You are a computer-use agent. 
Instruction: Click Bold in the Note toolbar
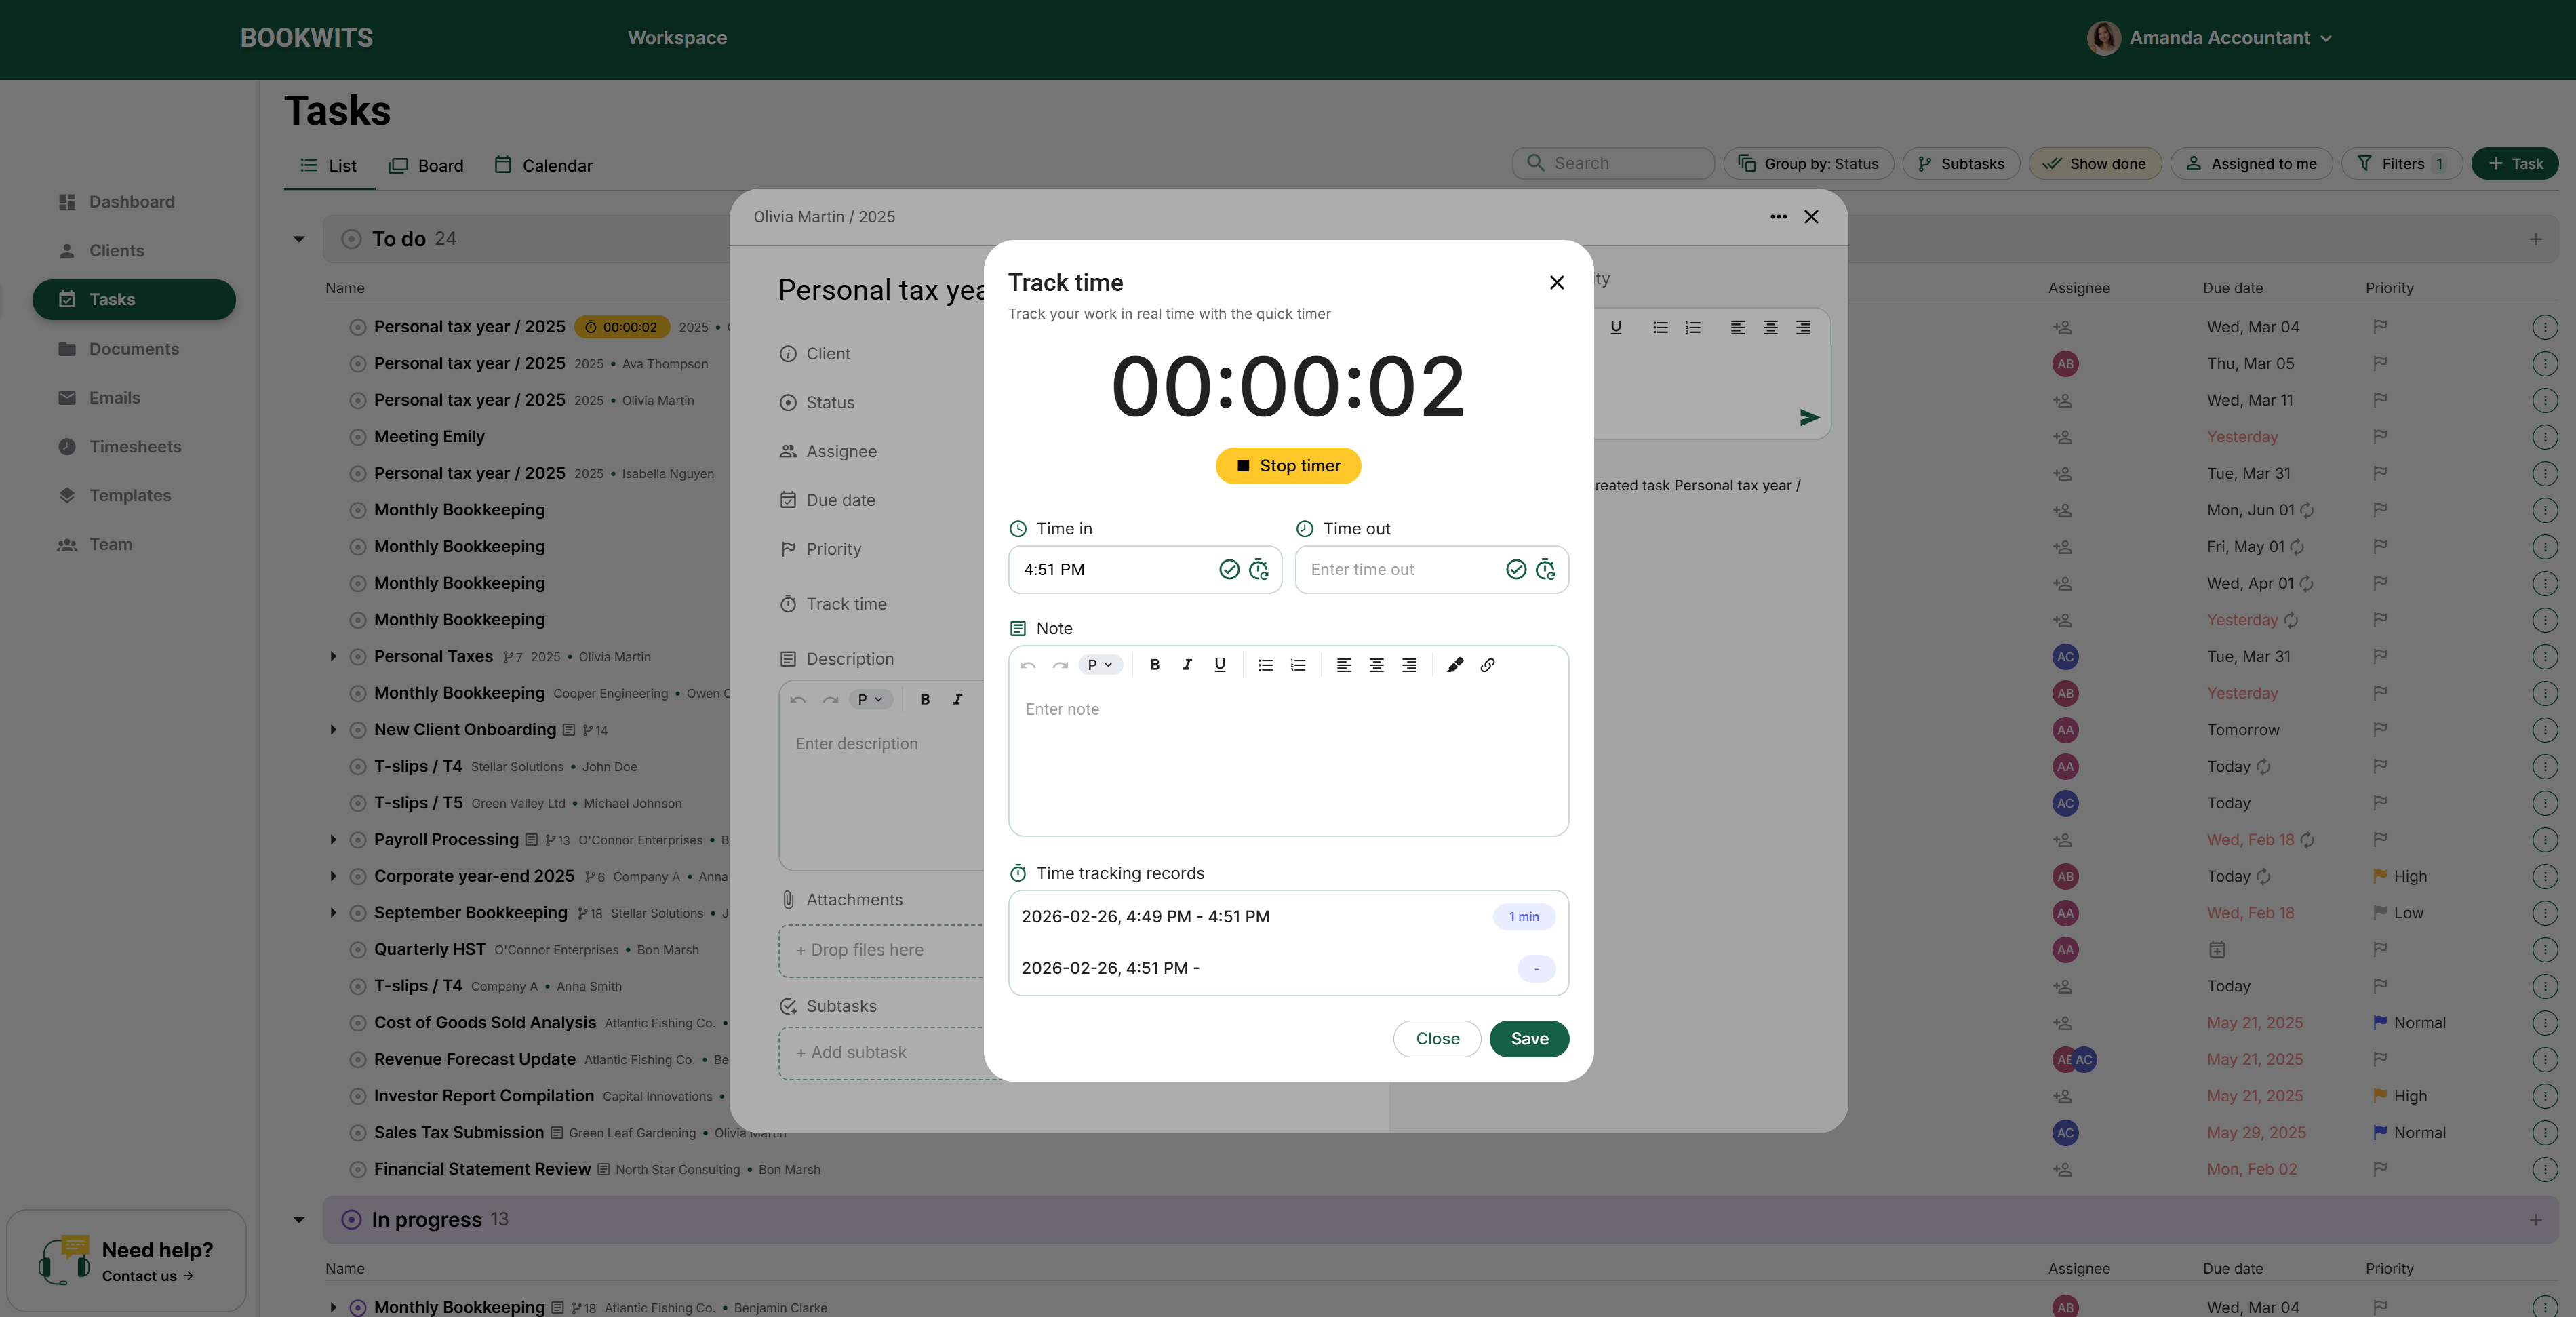pyautogui.click(x=1155, y=665)
